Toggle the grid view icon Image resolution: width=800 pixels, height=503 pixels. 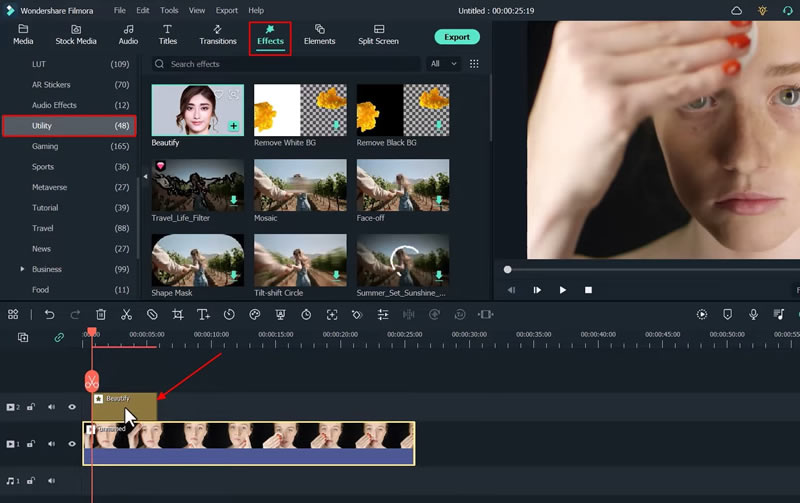474,64
